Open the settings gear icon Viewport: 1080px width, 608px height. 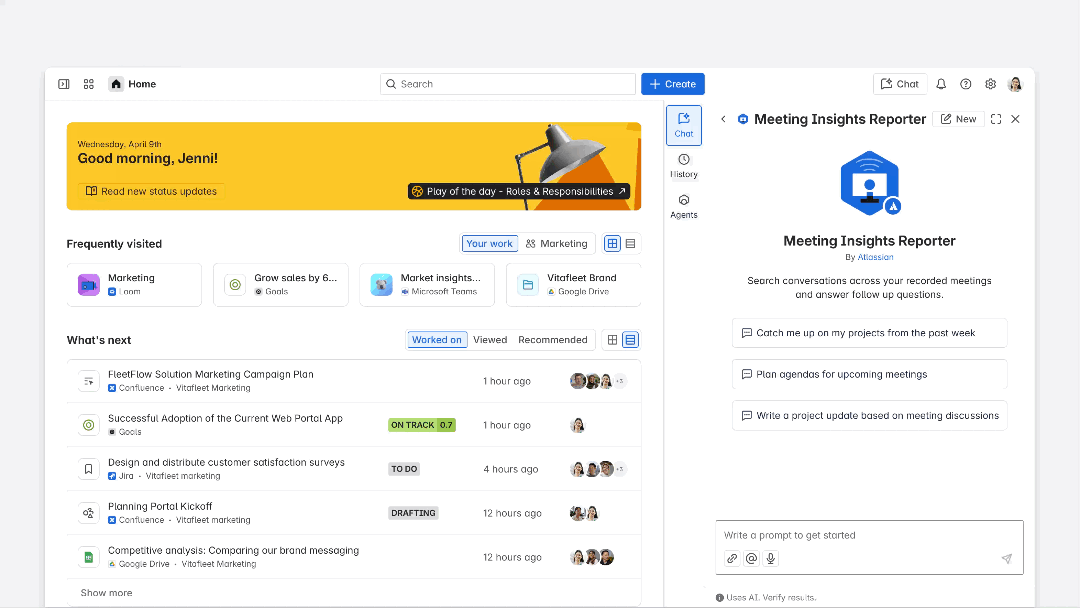[991, 84]
